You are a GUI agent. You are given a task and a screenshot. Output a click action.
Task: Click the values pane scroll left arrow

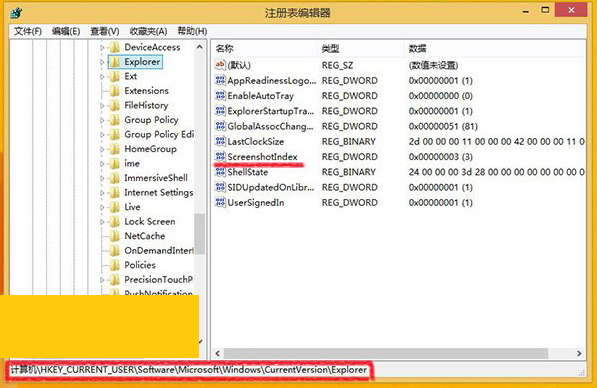click(217, 353)
